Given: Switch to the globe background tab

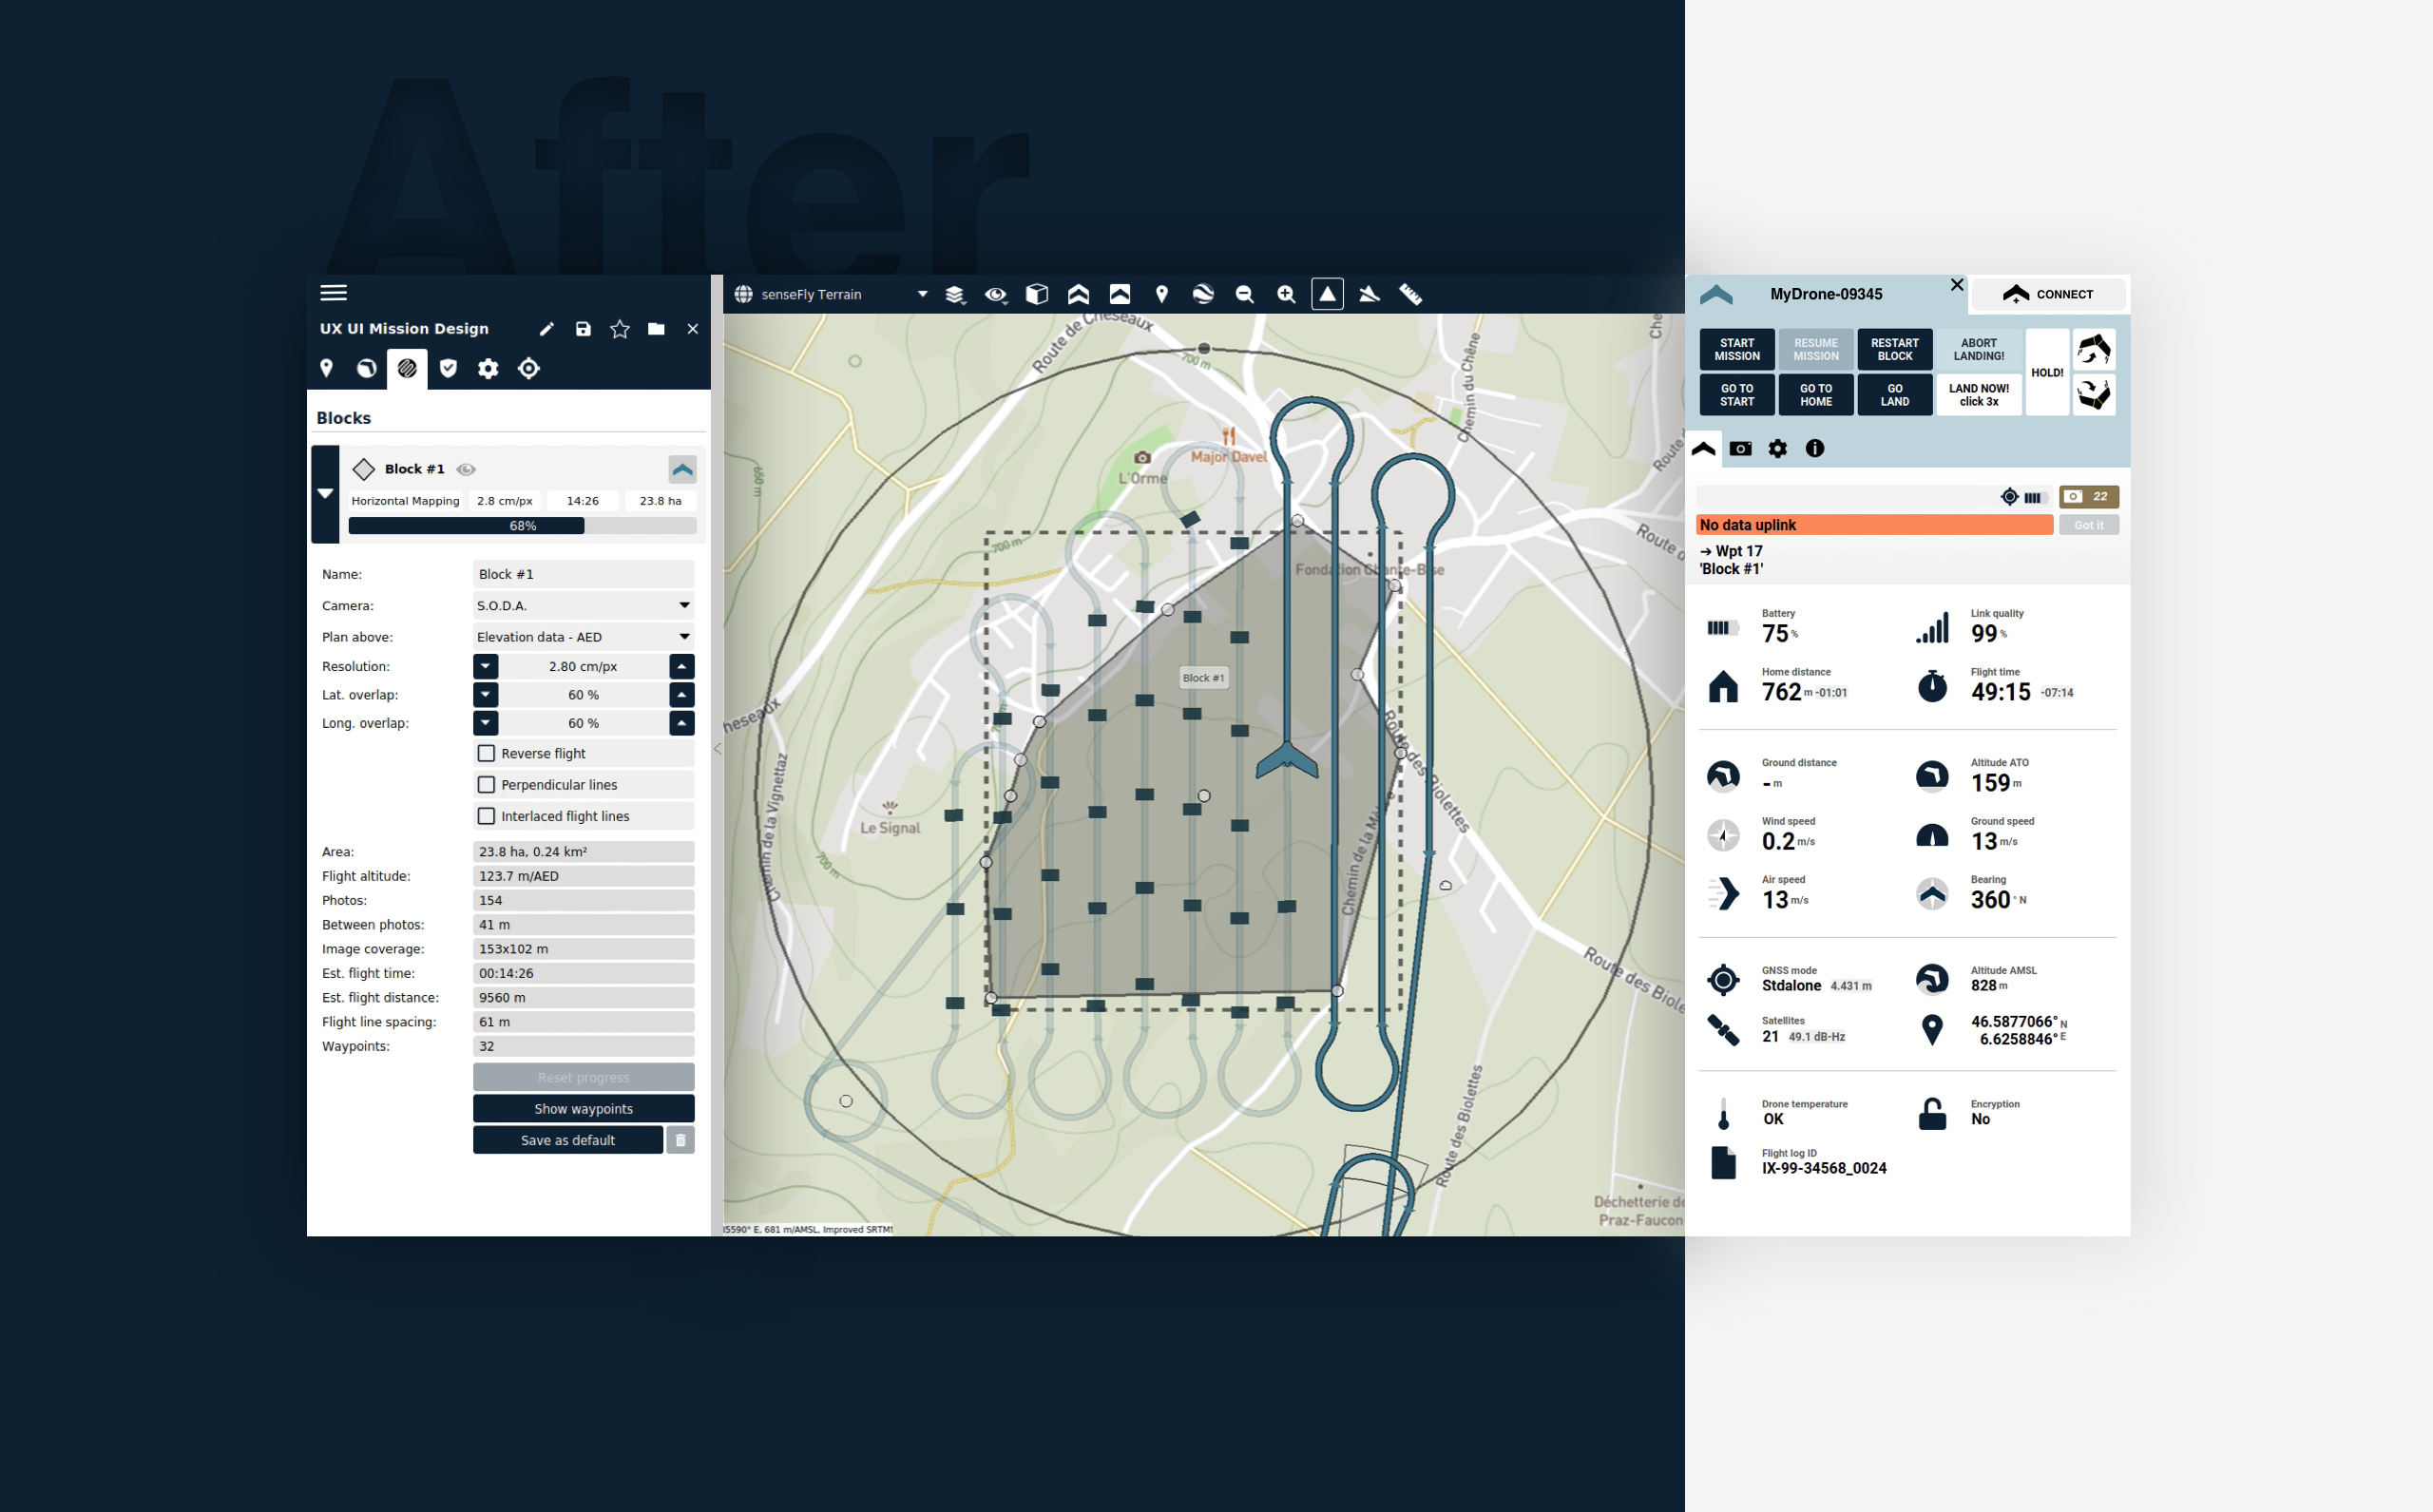Looking at the screenshot, I should coord(367,368).
